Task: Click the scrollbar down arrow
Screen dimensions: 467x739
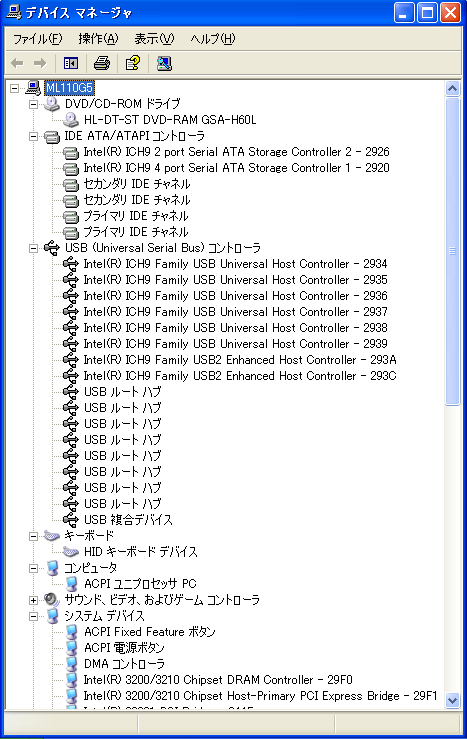Action: pyautogui.click(x=452, y=700)
